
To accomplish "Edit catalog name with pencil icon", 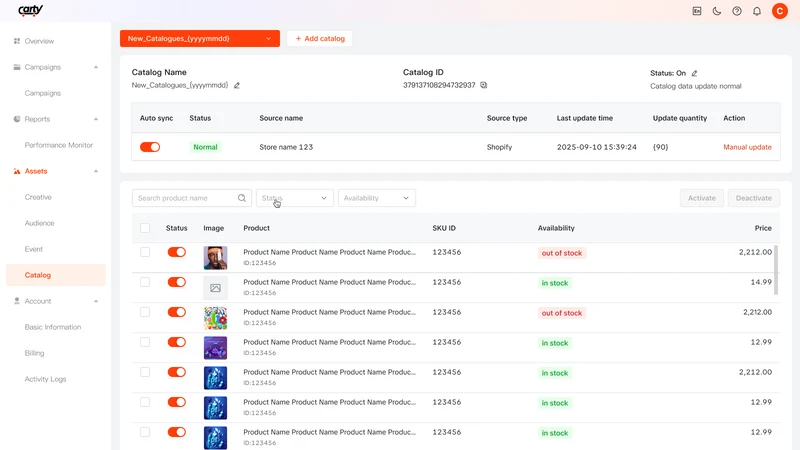I will point(237,85).
